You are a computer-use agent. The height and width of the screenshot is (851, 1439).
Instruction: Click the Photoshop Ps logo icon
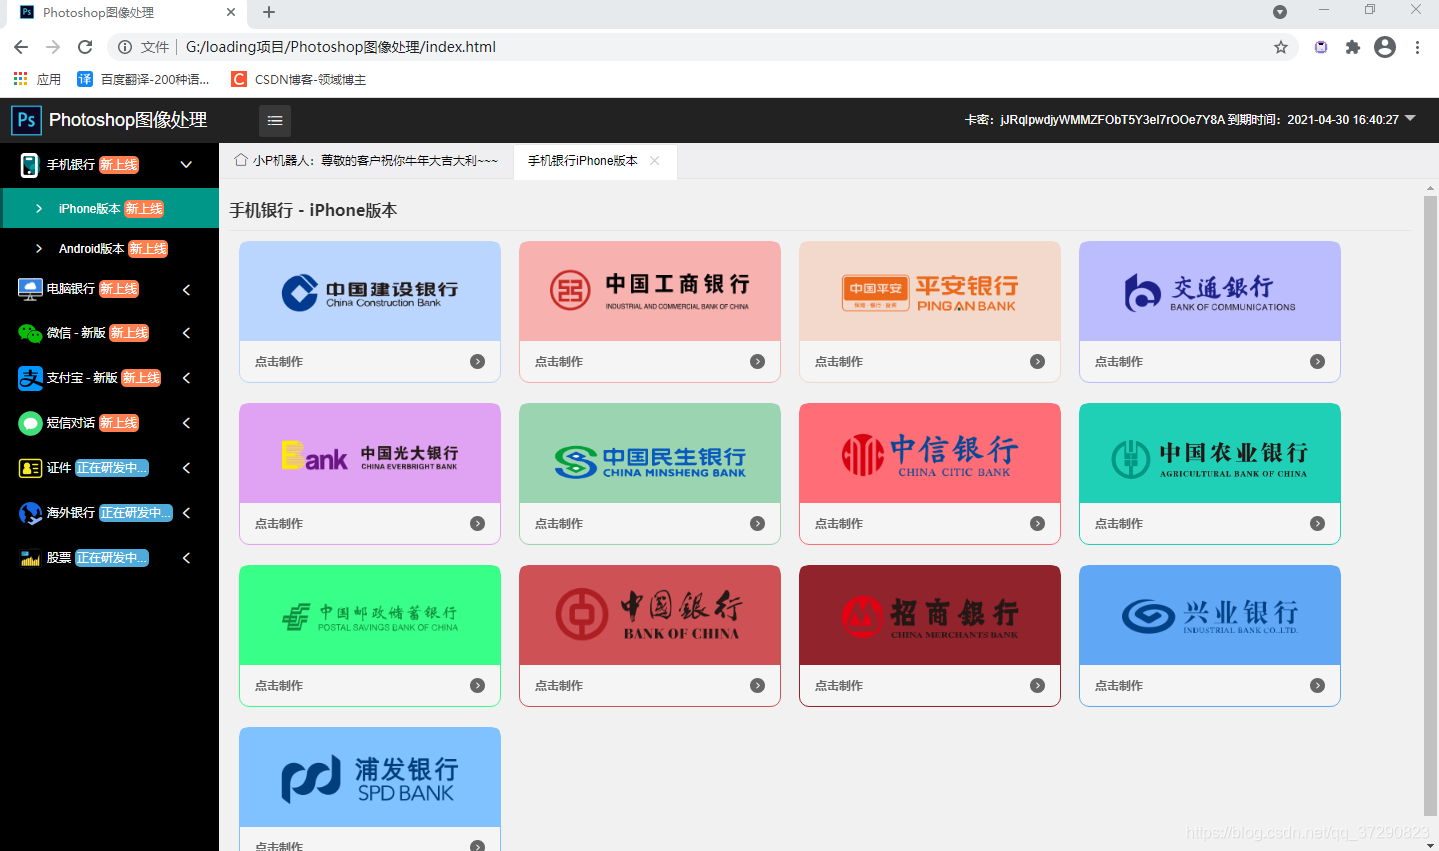(26, 120)
